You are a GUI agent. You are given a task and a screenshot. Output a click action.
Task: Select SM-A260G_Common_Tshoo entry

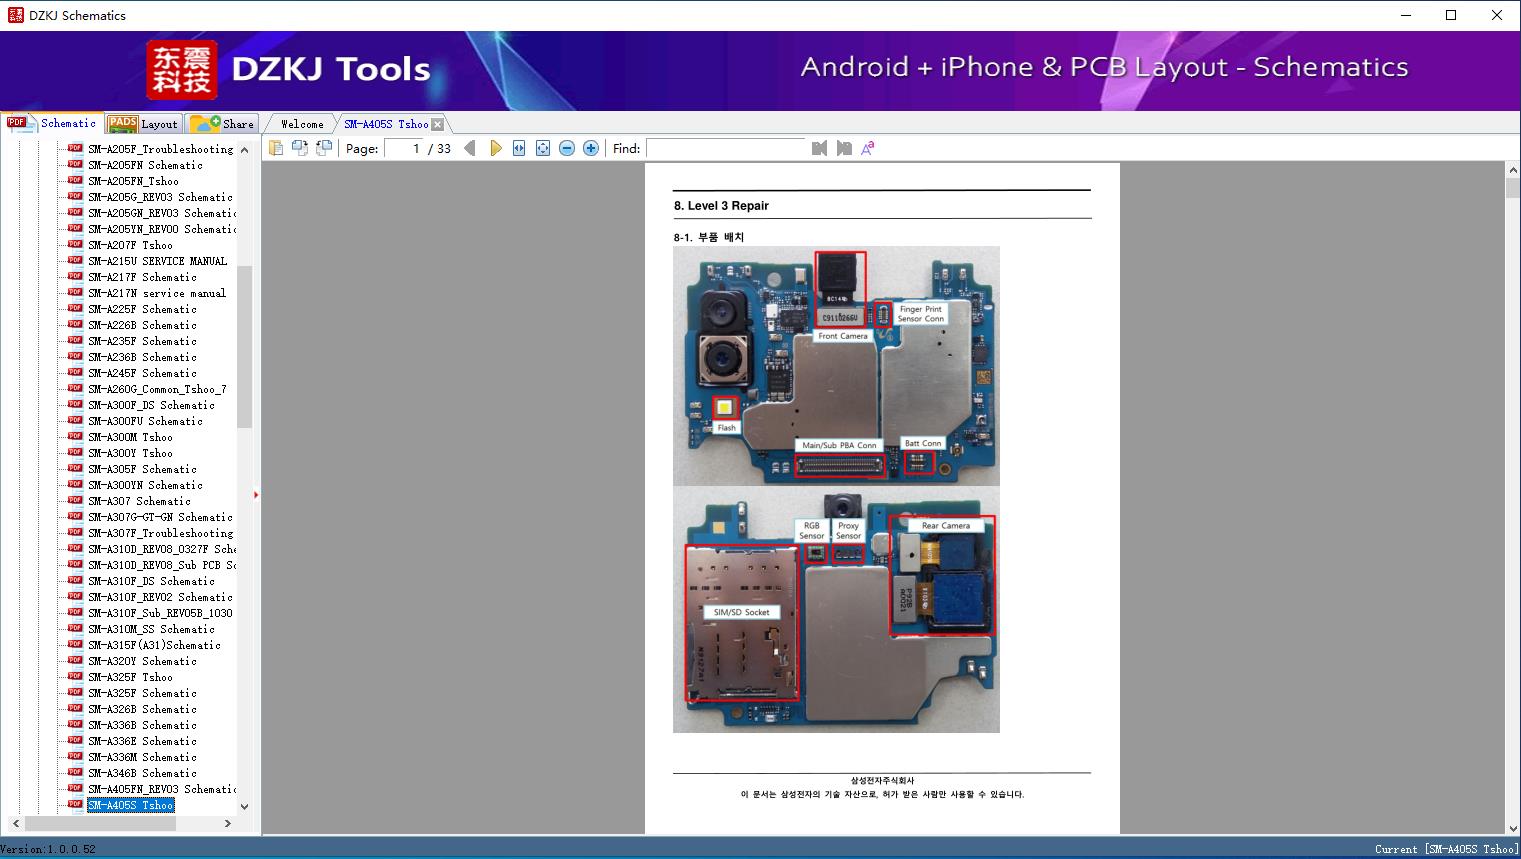pyautogui.click(x=157, y=389)
